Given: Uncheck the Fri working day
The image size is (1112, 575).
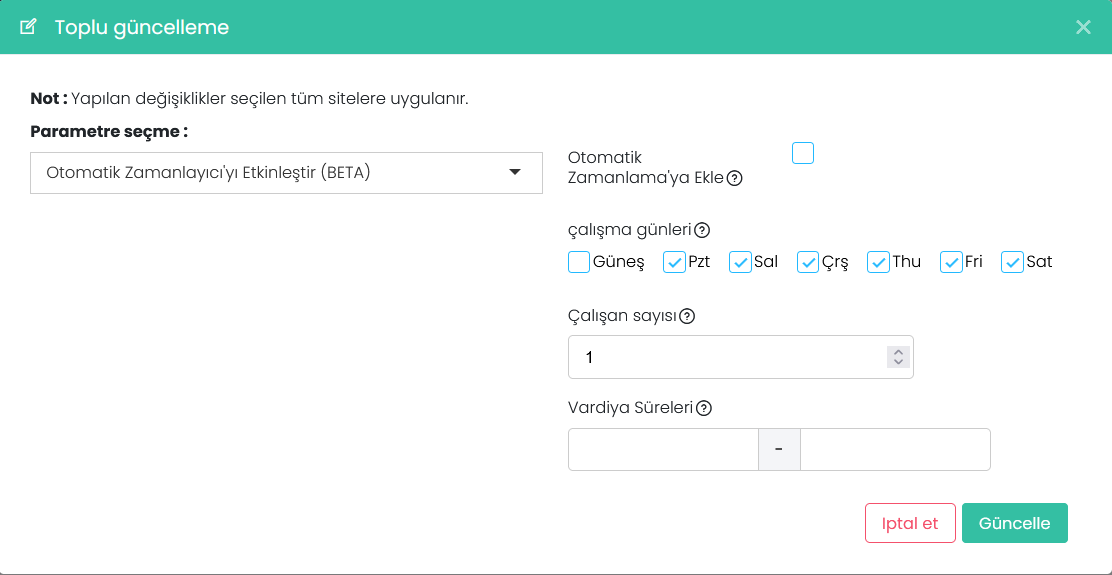Looking at the screenshot, I should (x=951, y=262).
